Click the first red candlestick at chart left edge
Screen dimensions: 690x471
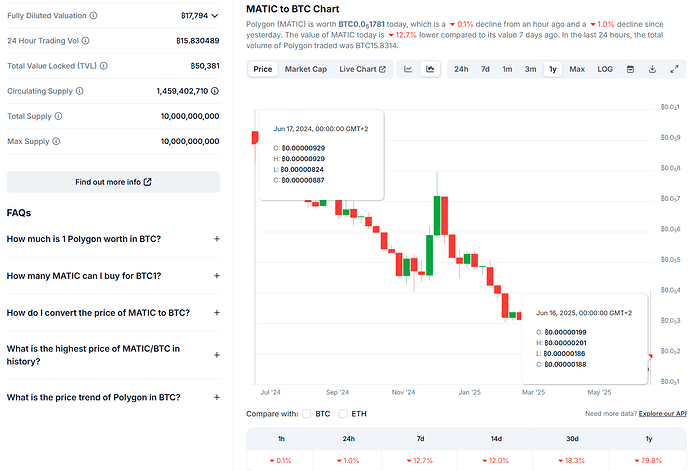[255, 137]
